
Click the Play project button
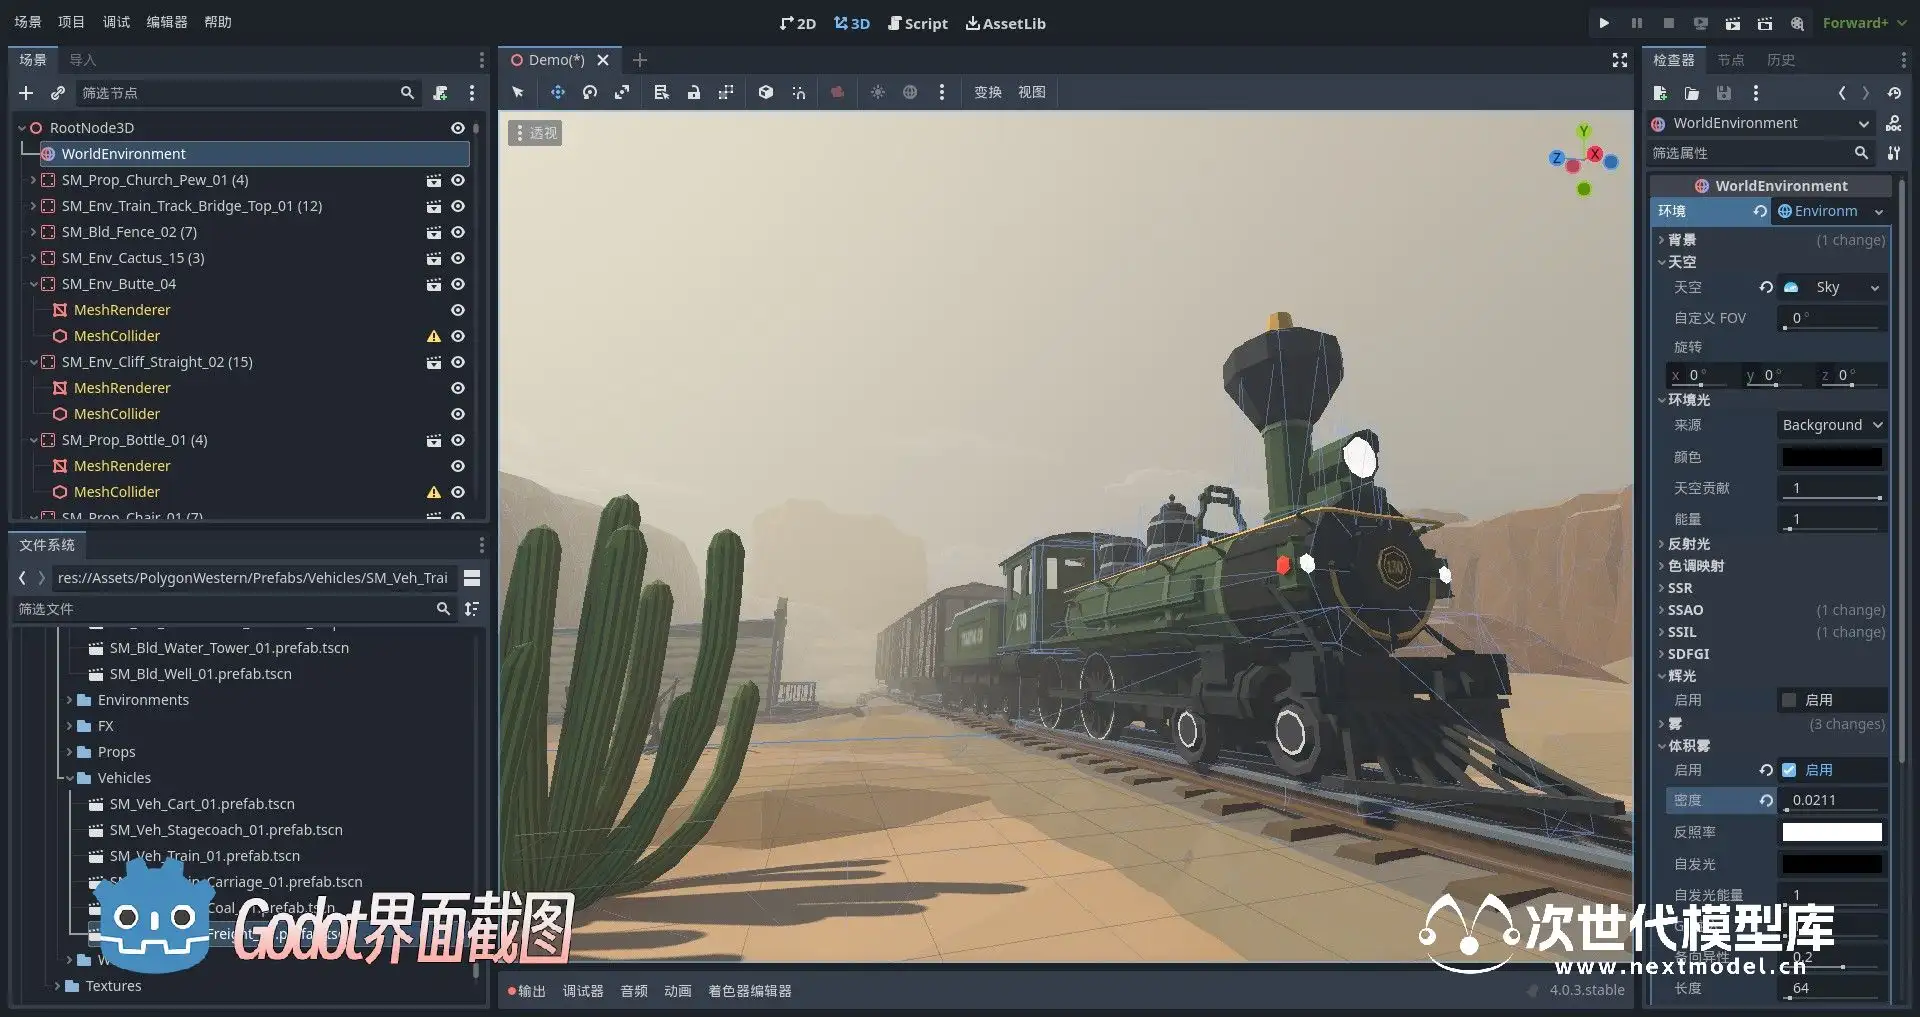(x=1604, y=23)
